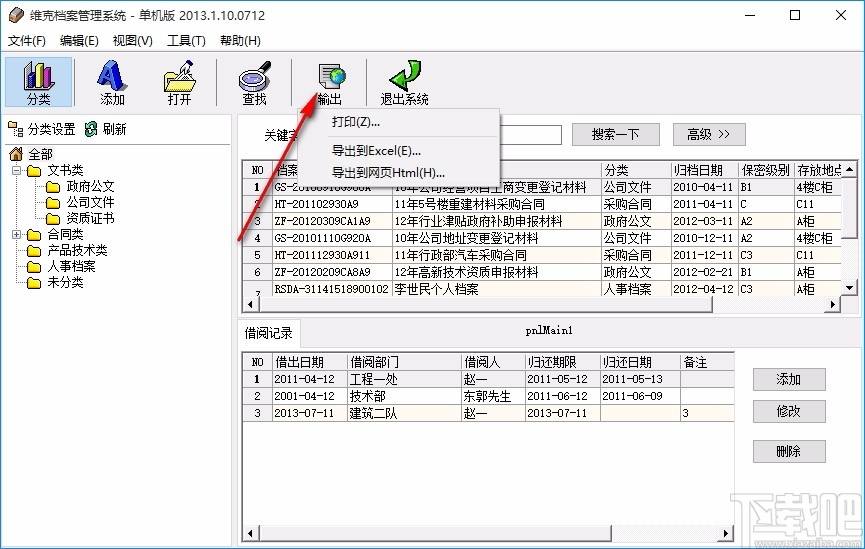The image size is (865, 549).
Task: Click the 添加 toolbar icon
Action: pyautogui.click(x=112, y=82)
